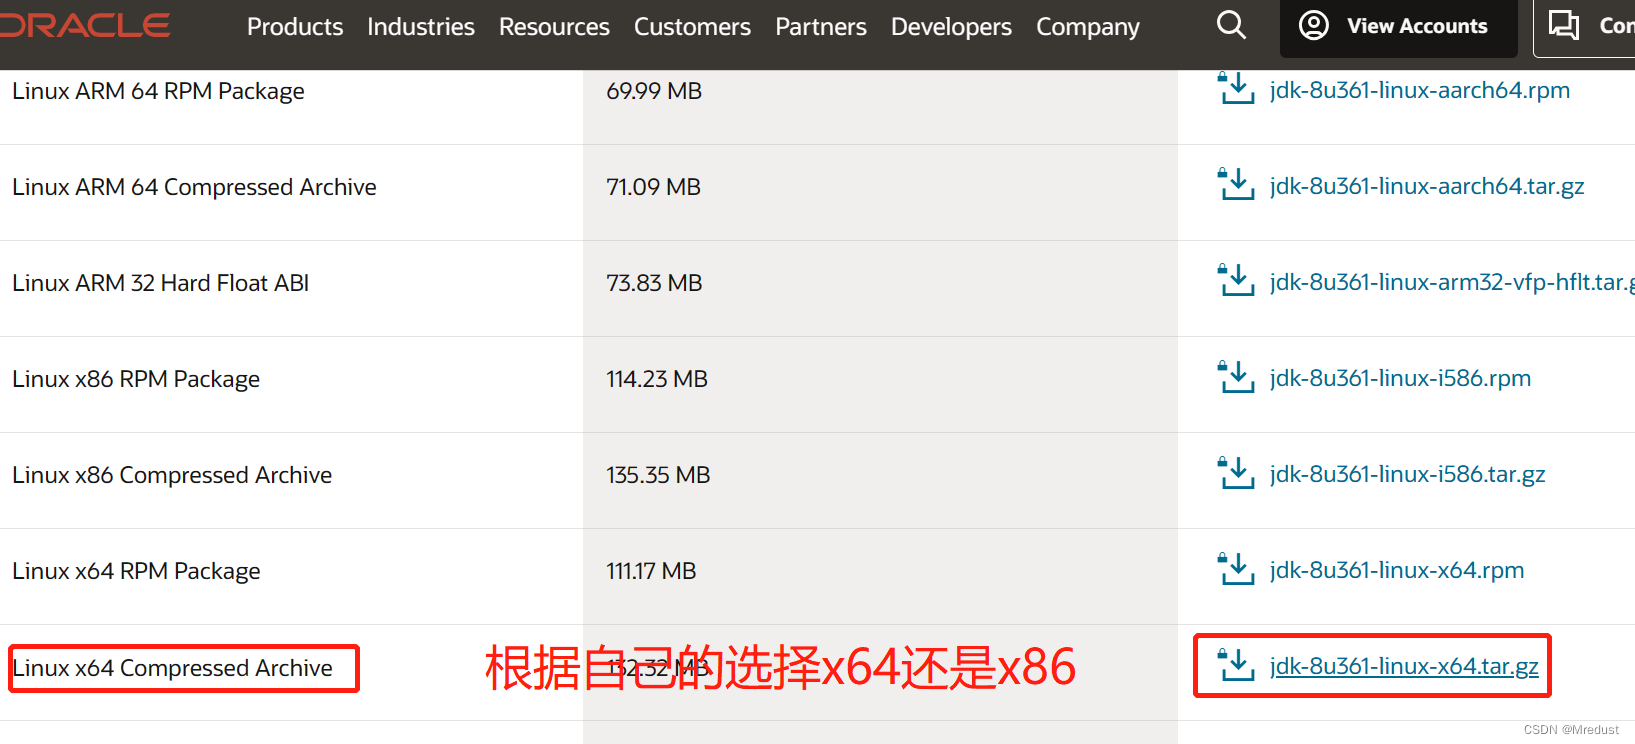Select 'Linux ARM 32 Hard Float ABI' text
This screenshot has width=1635, height=744.
click(160, 283)
